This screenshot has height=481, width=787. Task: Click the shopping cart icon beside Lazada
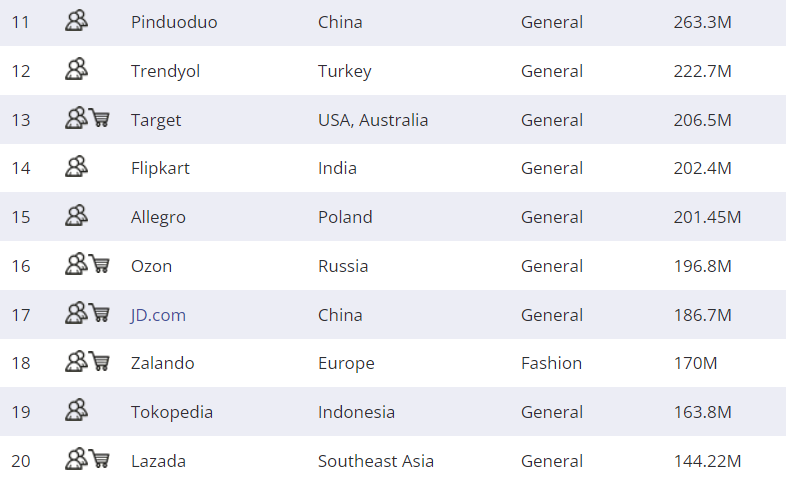pyautogui.click(x=100, y=460)
